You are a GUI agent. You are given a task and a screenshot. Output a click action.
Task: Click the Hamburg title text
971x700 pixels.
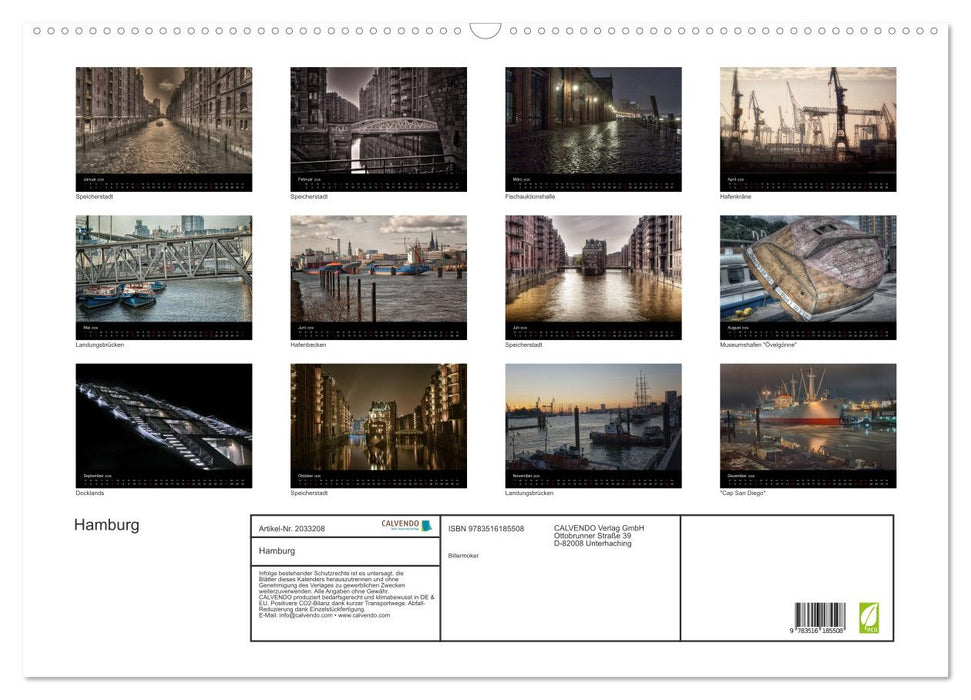point(106,524)
